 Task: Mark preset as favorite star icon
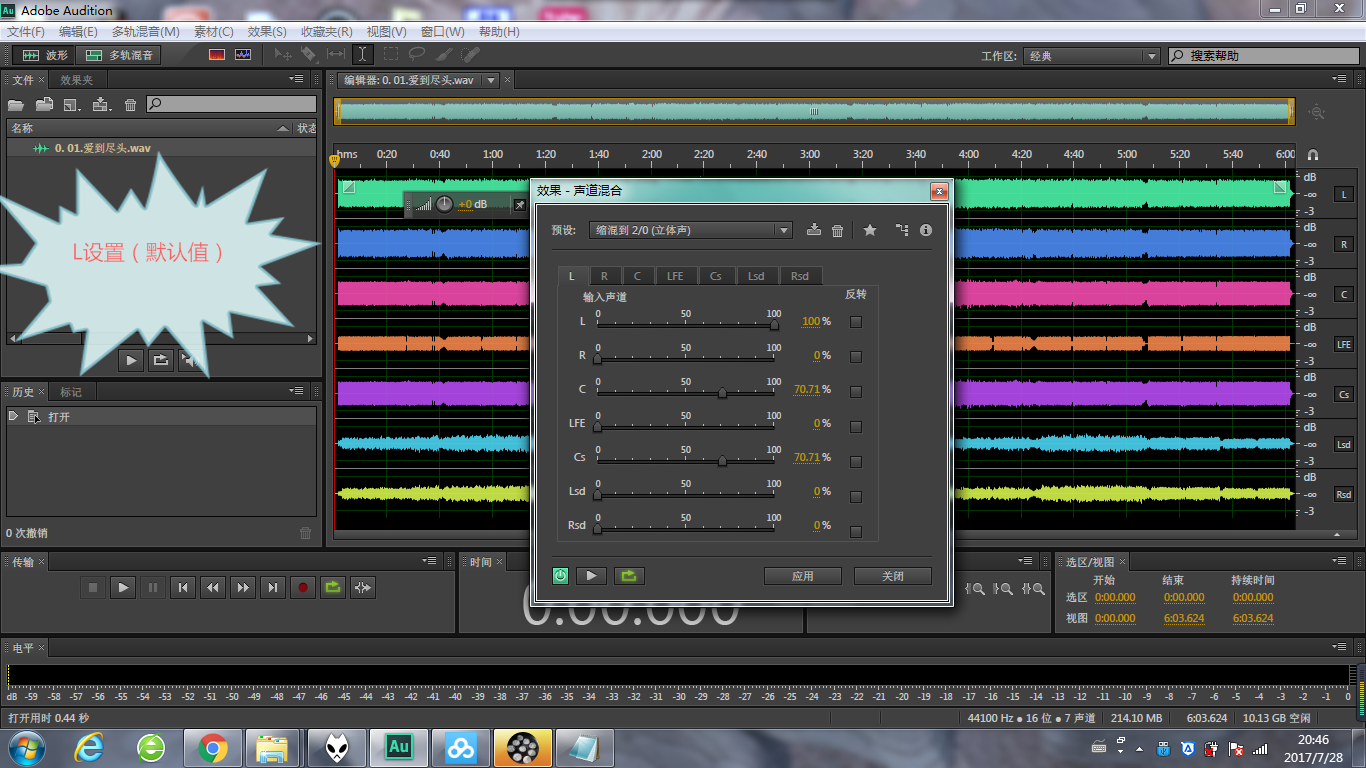click(870, 230)
